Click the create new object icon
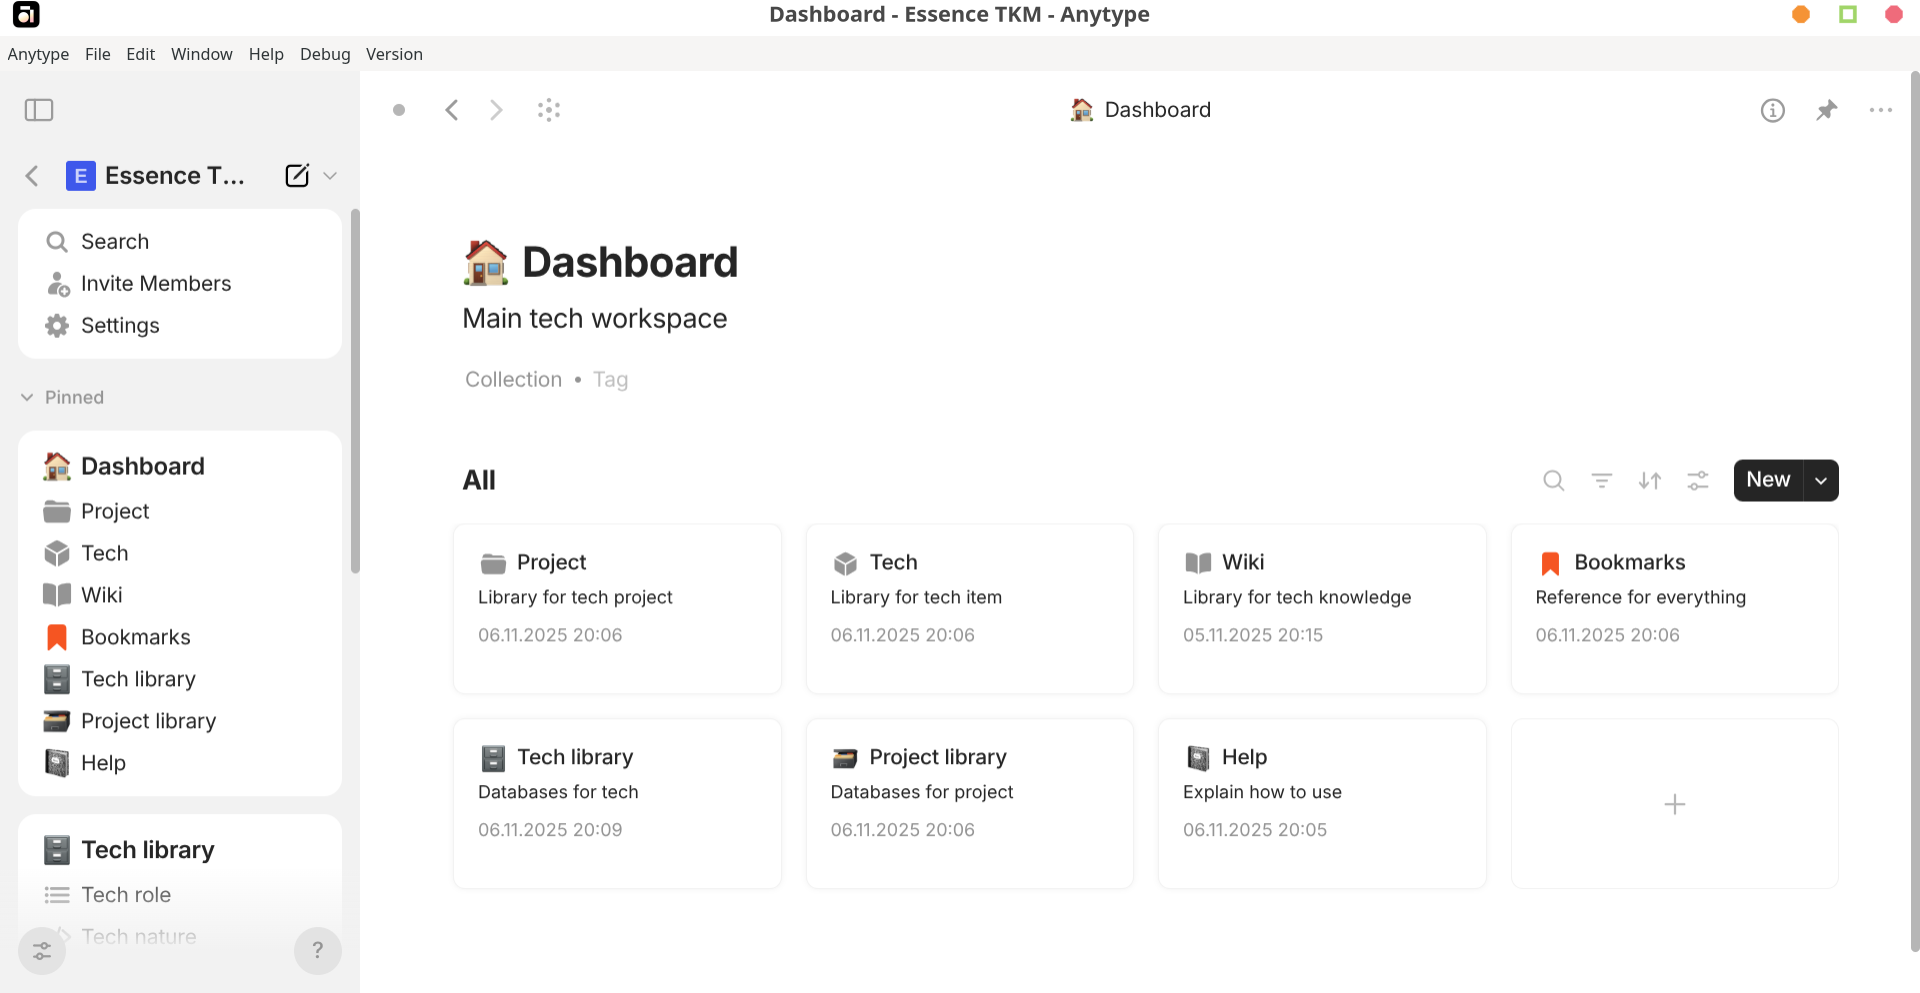The width and height of the screenshot is (1920, 993). 297,176
